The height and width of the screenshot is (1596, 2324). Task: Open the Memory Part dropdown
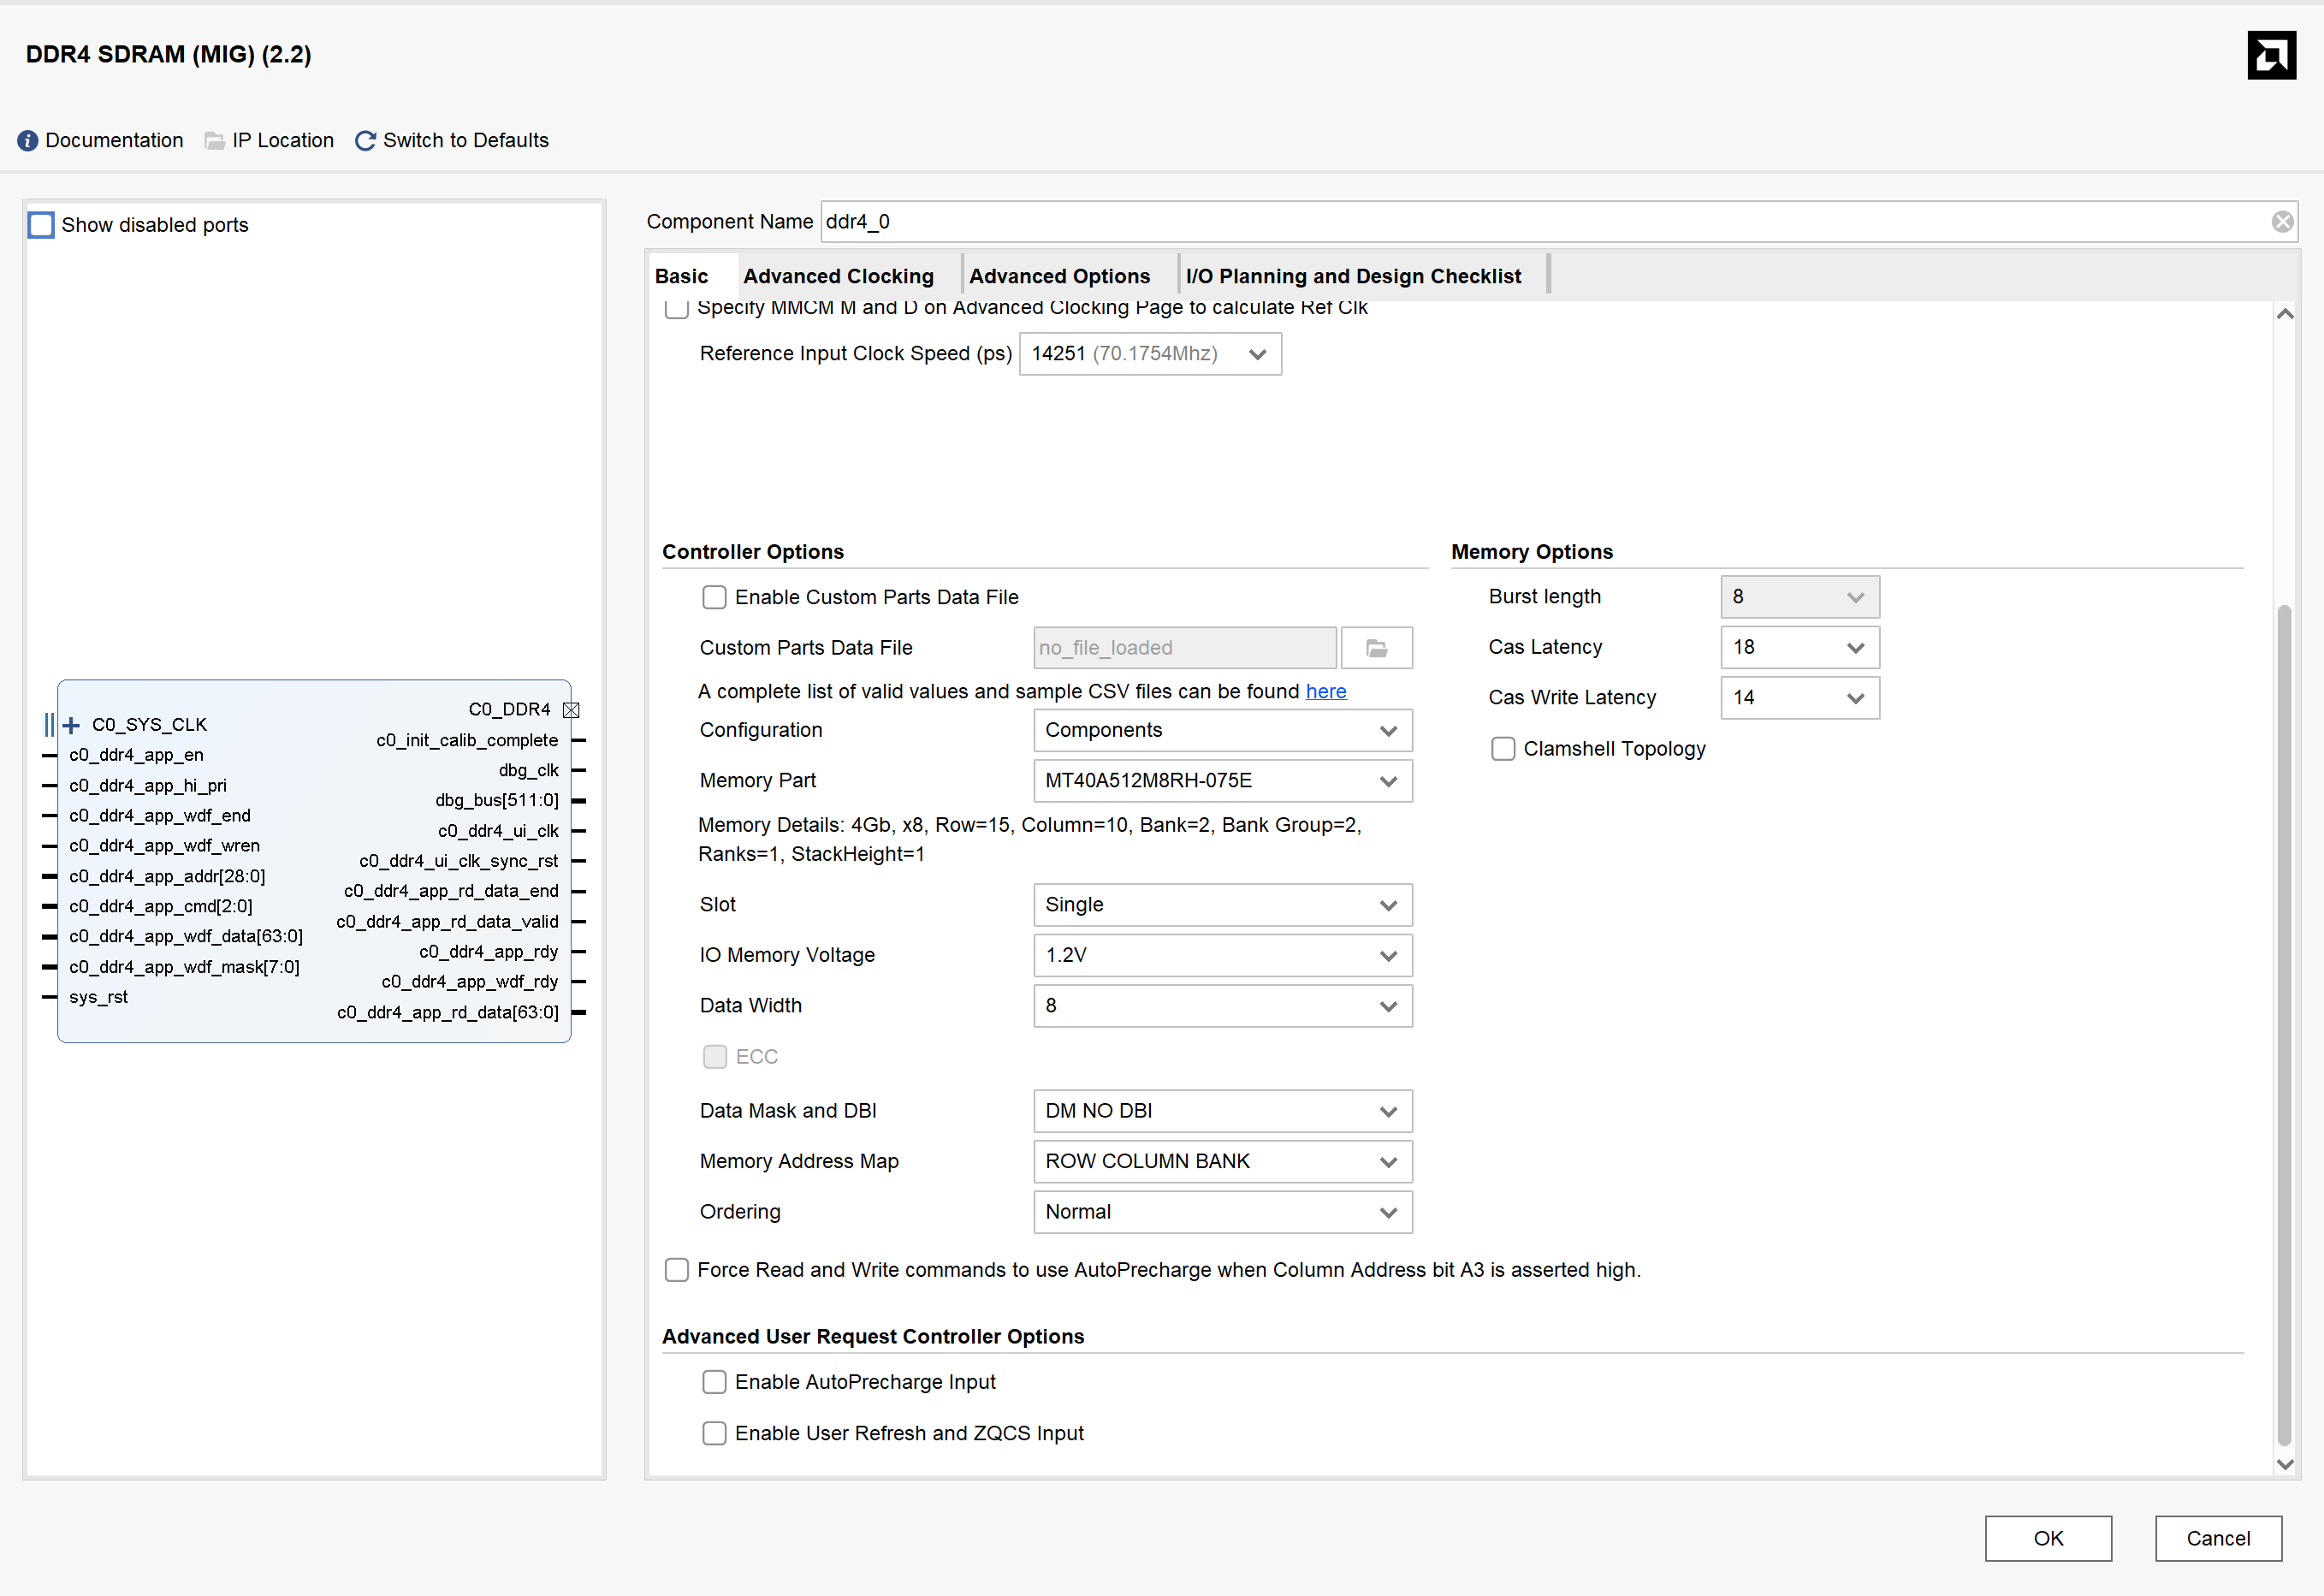1222,781
